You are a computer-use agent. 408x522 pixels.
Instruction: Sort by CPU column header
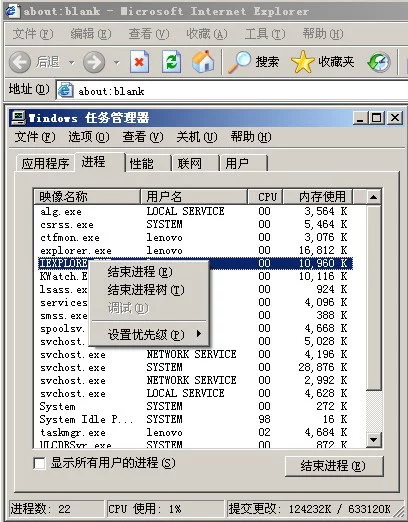point(266,196)
